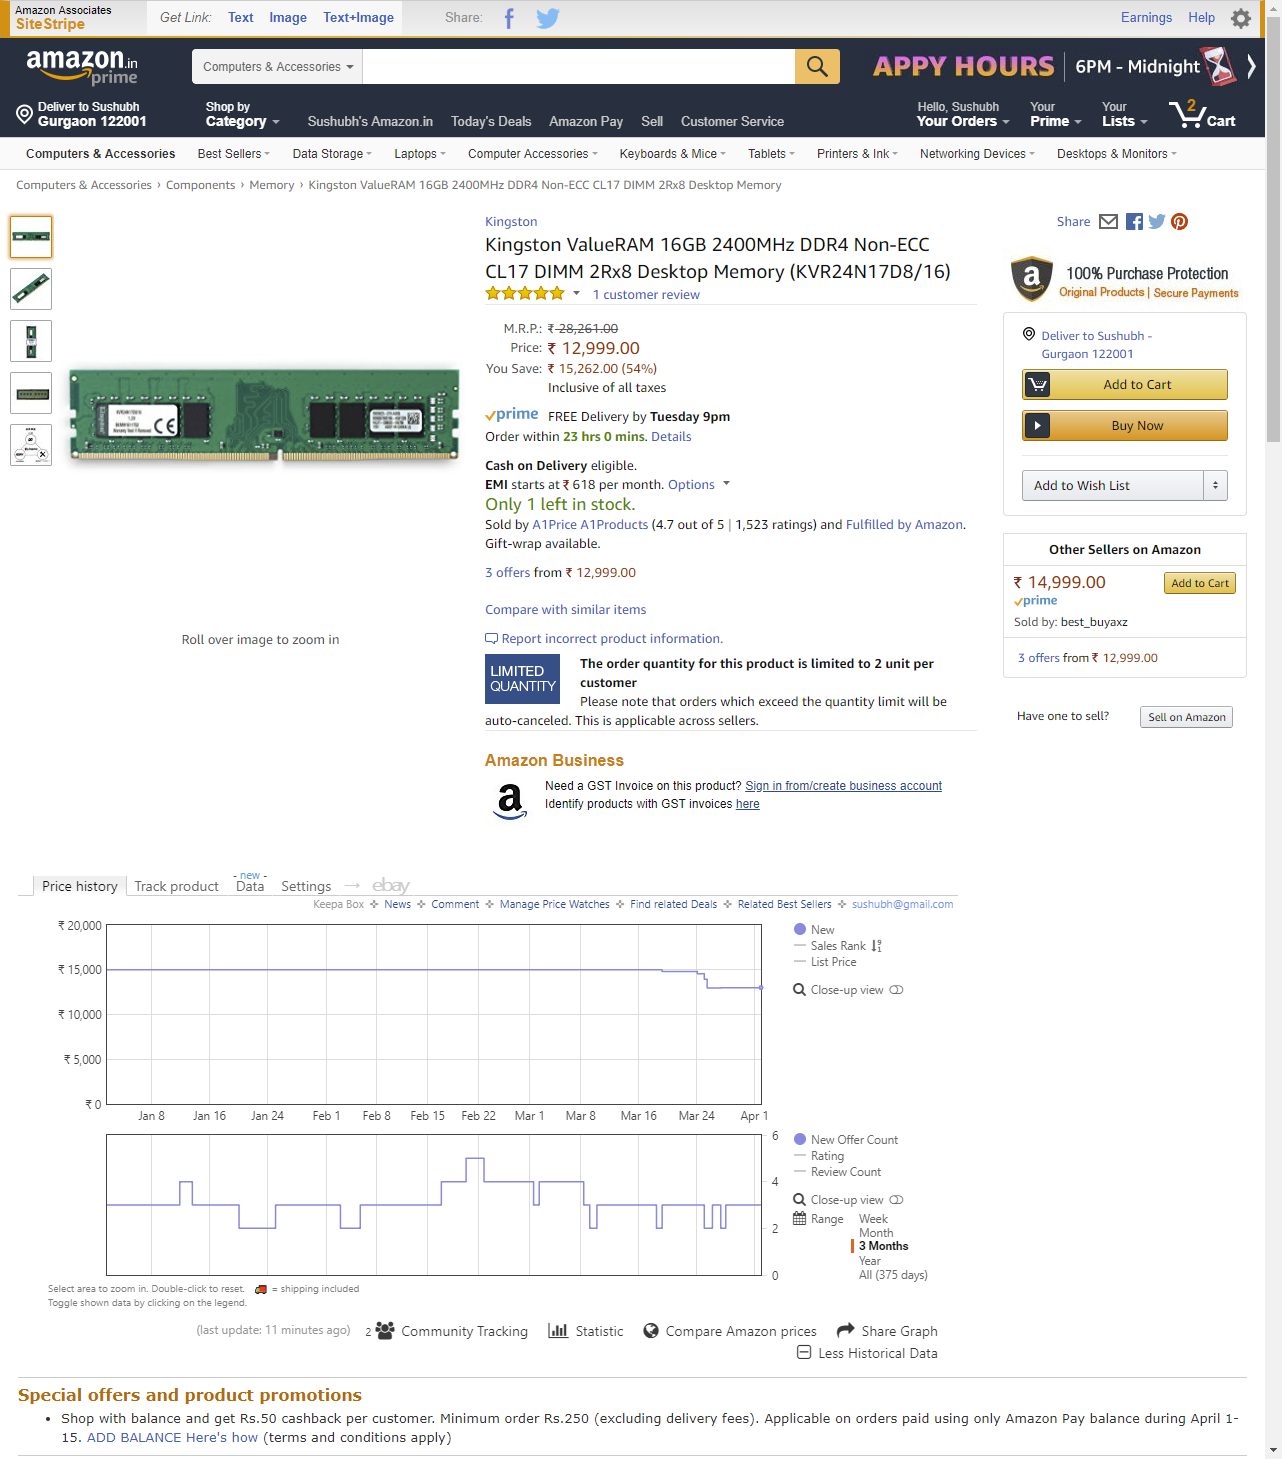Open the 1 customer review link
1282x1459 pixels.
[646, 295]
